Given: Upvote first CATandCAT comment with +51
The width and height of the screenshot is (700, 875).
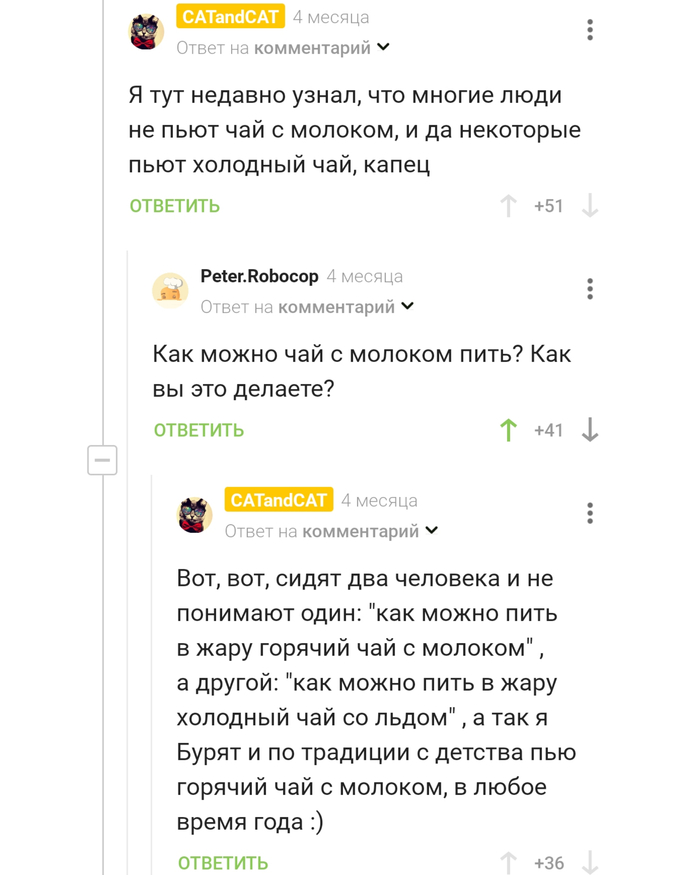Looking at the screenshot, I should 509,206.
